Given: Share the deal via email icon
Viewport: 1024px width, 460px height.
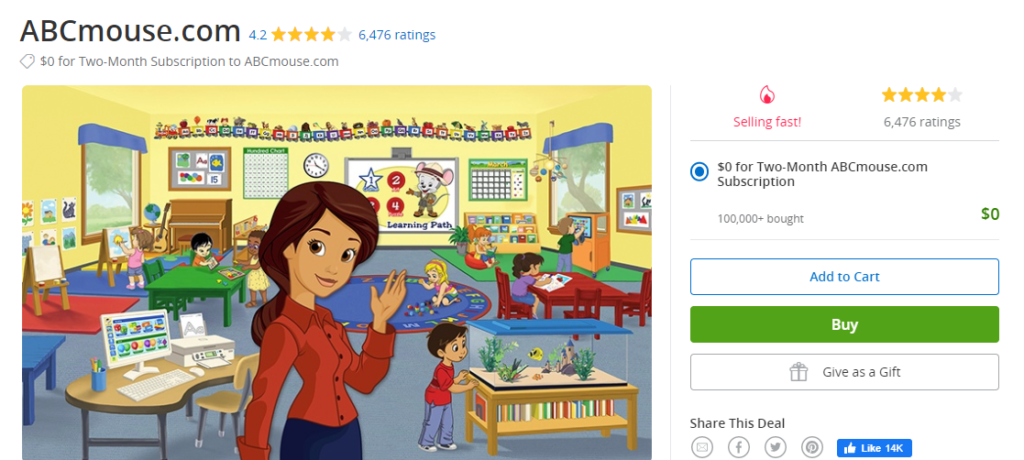Looking at the screenshot, I should click(x=701, y=447).
